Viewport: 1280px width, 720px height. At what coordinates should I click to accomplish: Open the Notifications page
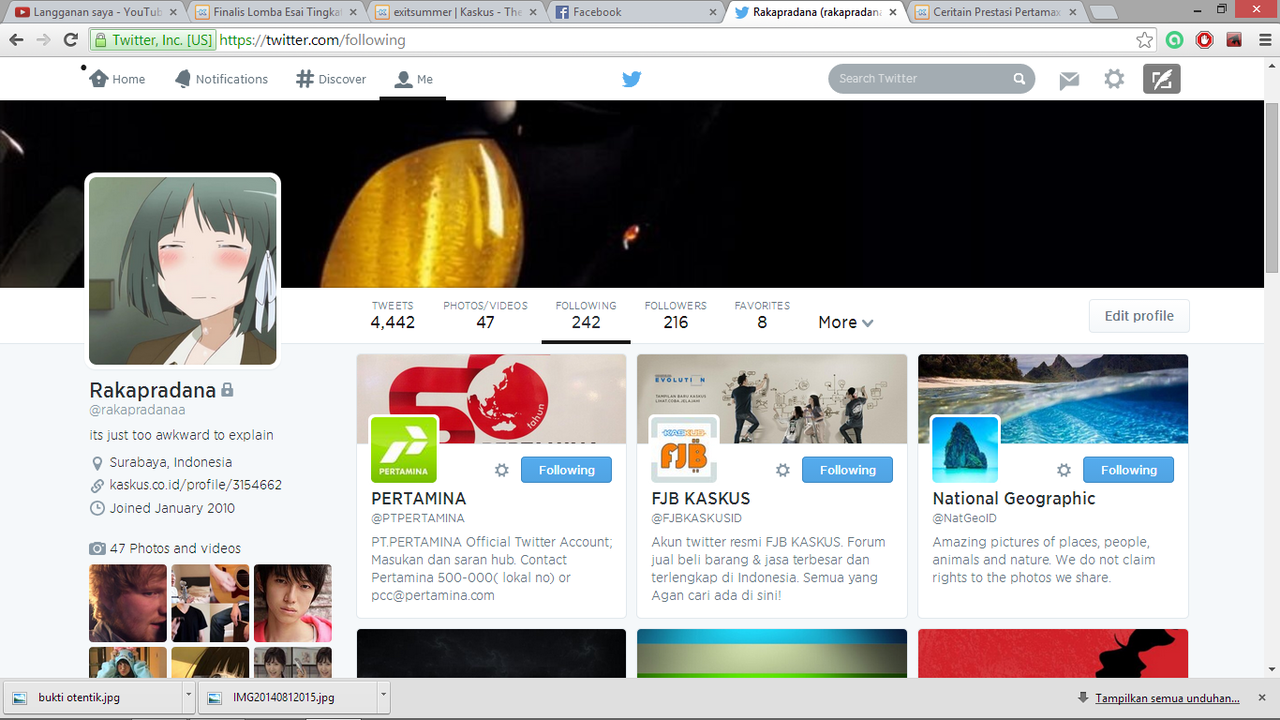tap(221, 79)
